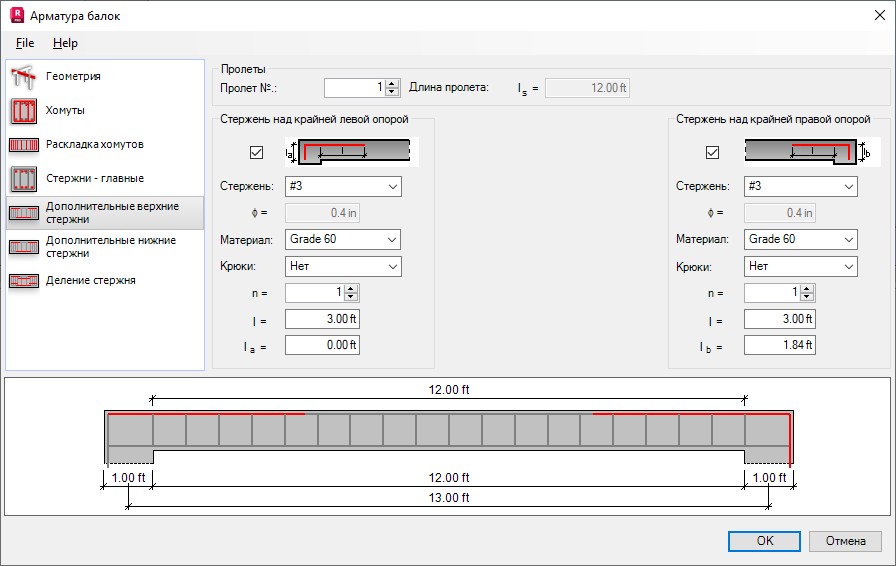Select the Деление стержня icon
Viewport: 896px width, 566px height.
(23, 281)
